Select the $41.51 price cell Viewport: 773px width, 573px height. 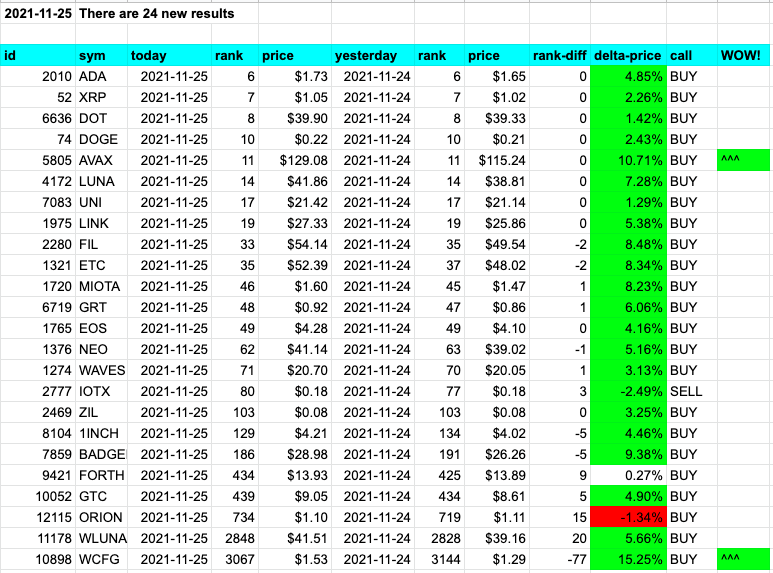click(295, 538)
